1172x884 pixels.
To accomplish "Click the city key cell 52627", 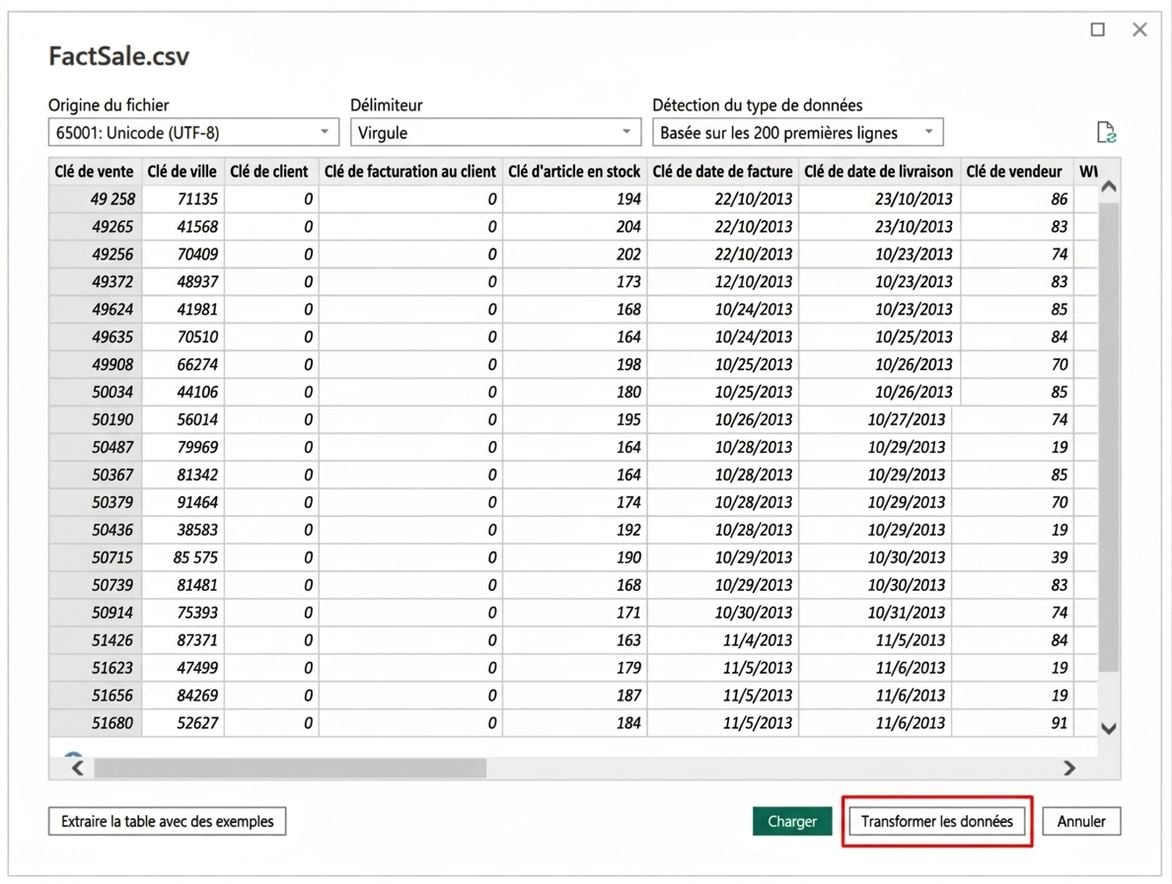I will click(183, 723).
